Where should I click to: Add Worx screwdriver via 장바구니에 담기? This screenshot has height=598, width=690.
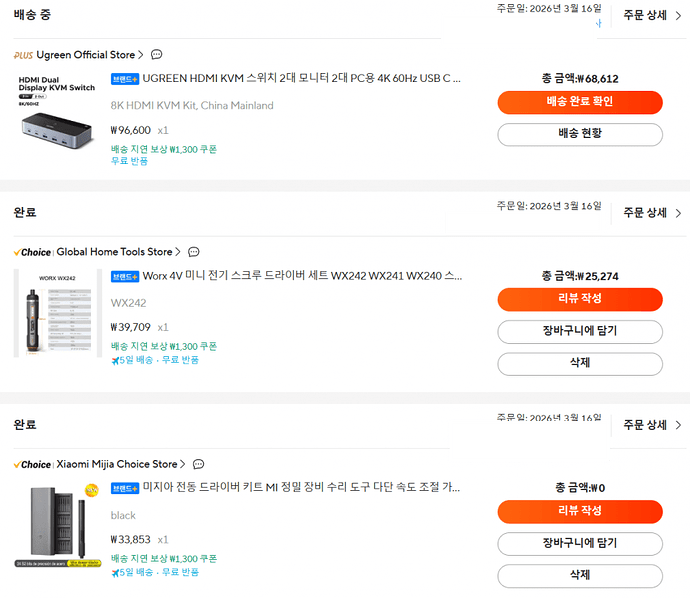[x=579, y=332]
